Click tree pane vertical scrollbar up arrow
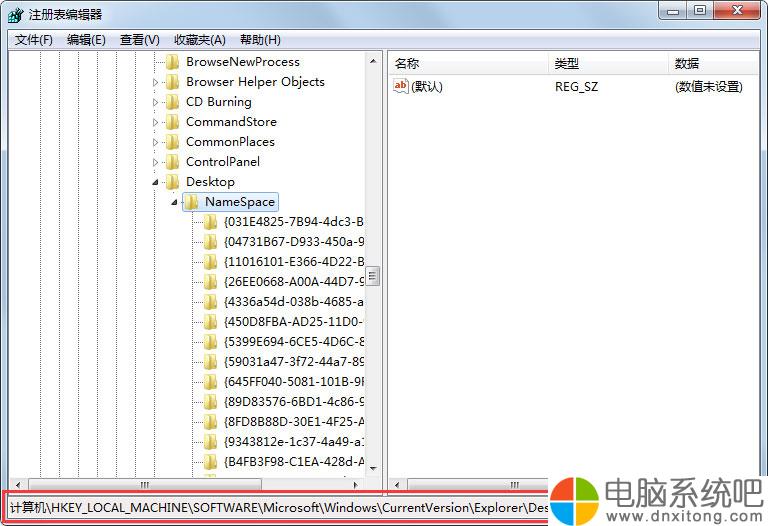Screen dimensions: 768x526 [x=373, y=61]
